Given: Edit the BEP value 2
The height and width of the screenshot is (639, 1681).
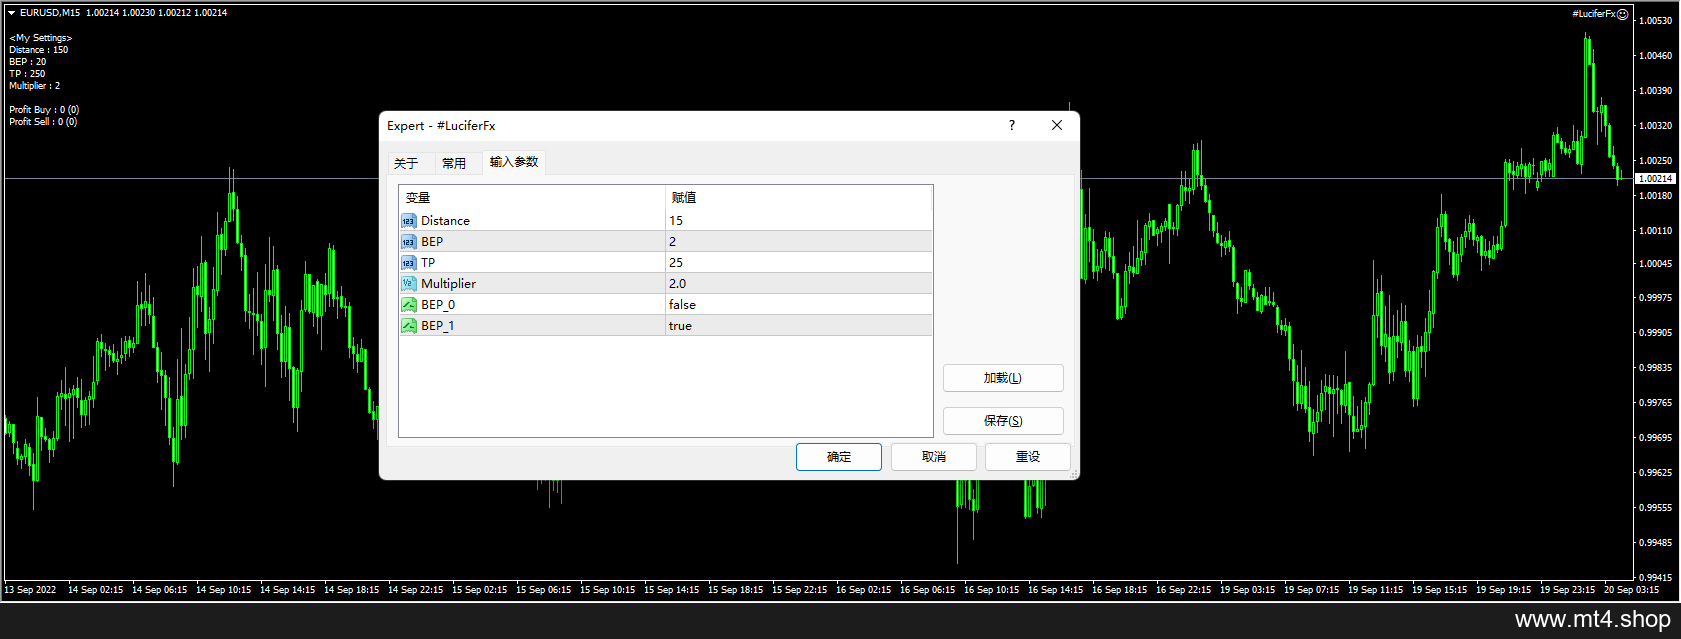Looking at the screenshot, I should point(799,242).
